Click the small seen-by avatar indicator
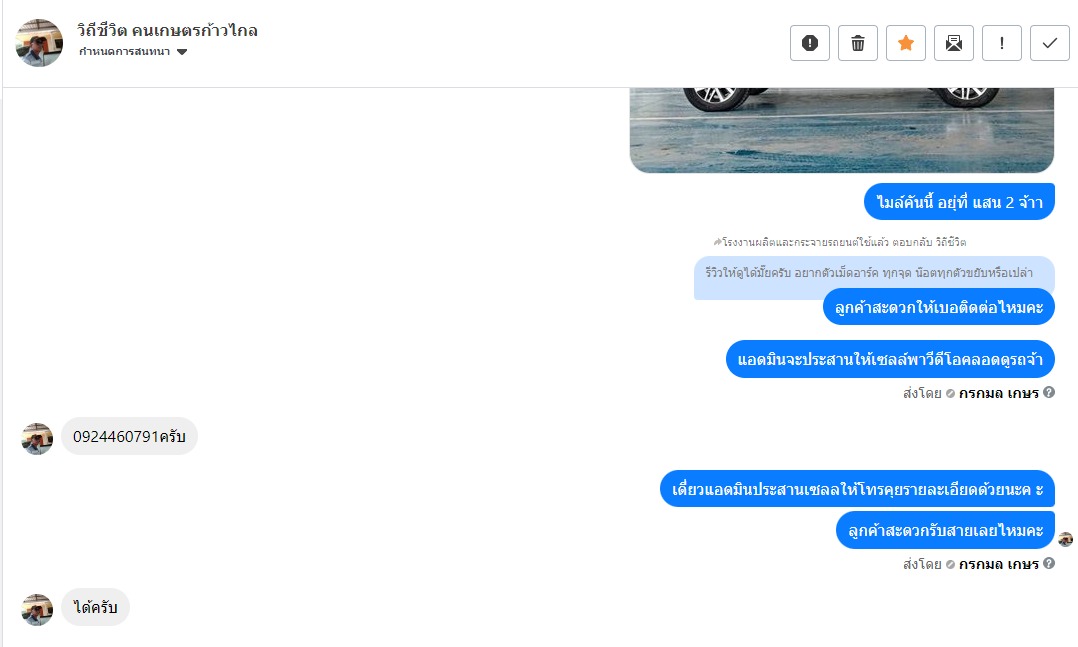Screen dimensions: 1078x647 tap(1065, 540)
